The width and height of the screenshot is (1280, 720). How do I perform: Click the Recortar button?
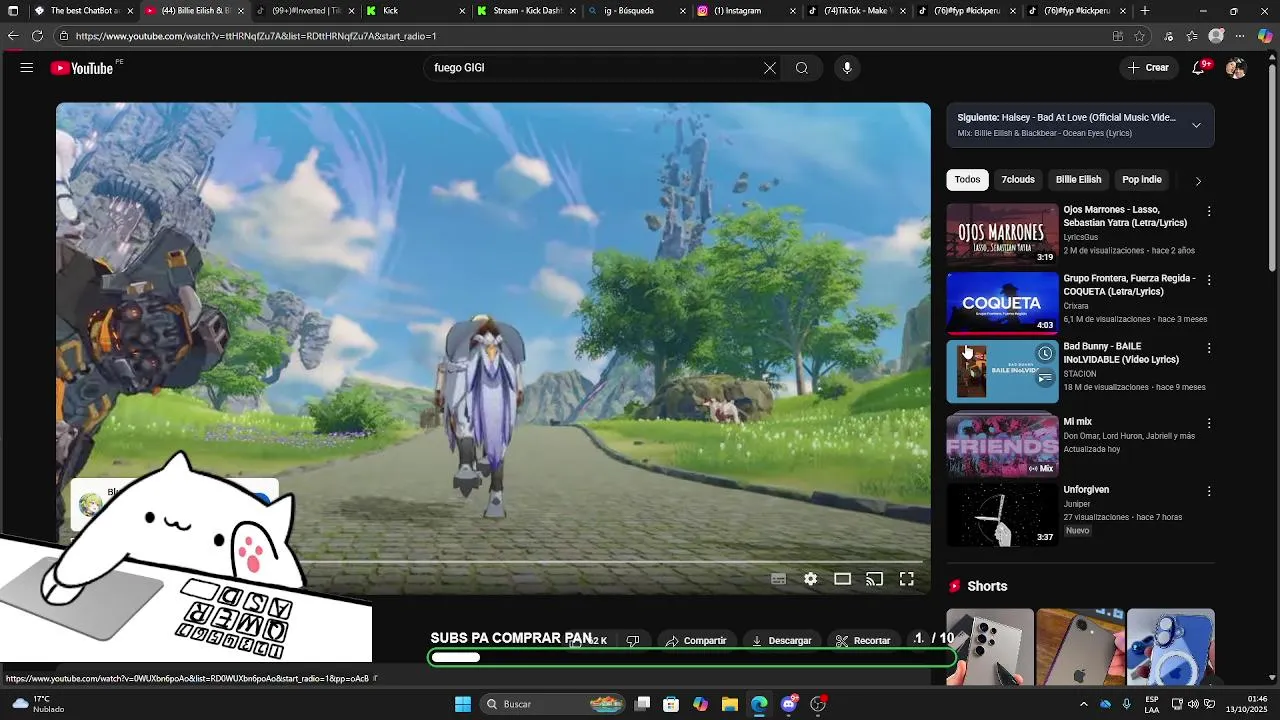tap(863, 641)
